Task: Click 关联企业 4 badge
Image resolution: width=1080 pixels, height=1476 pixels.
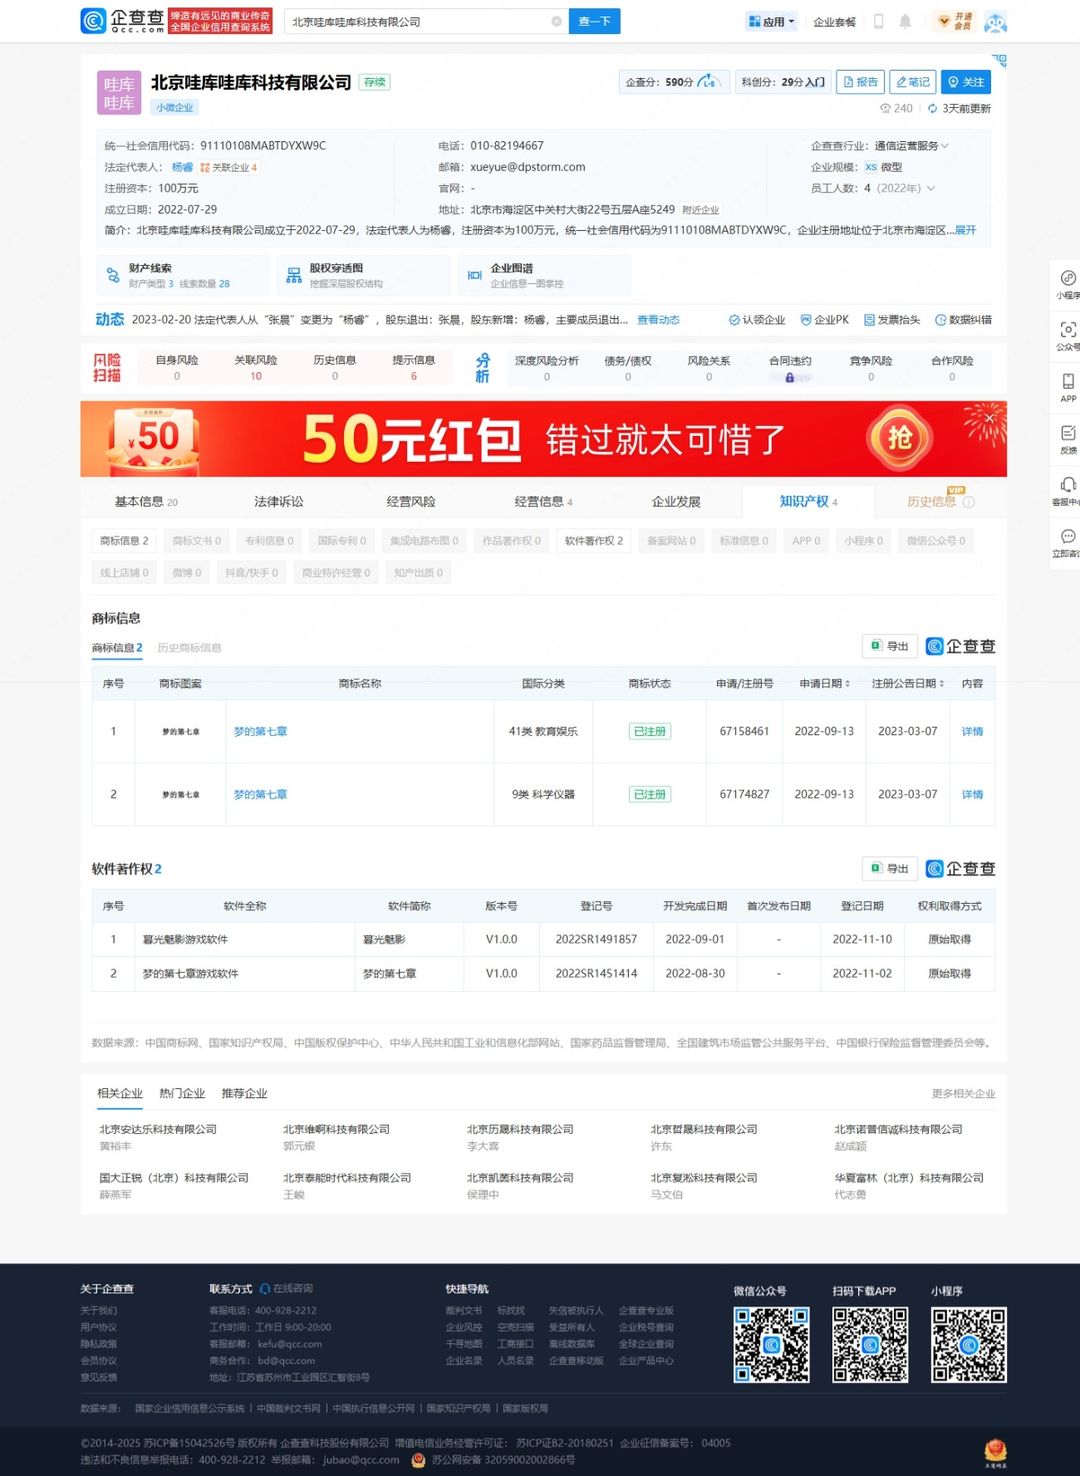Action: click(229, 167)
